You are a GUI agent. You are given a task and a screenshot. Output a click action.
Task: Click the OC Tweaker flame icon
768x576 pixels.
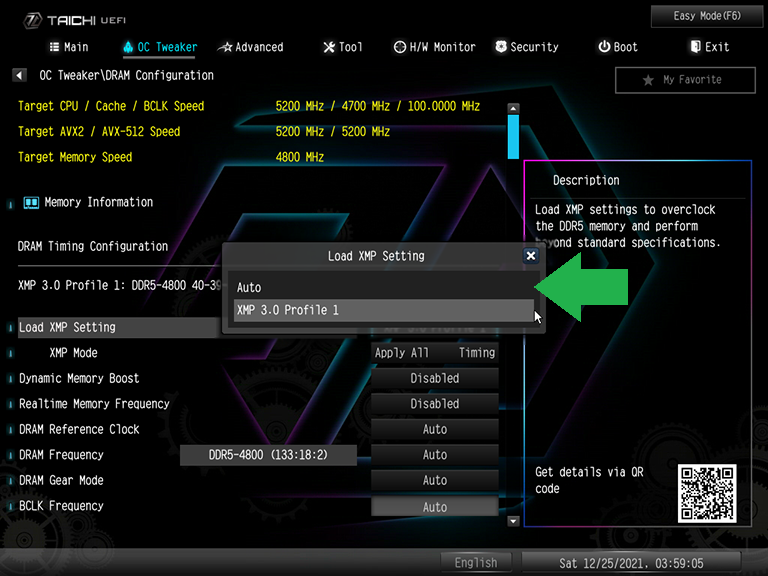coord(128,47)
